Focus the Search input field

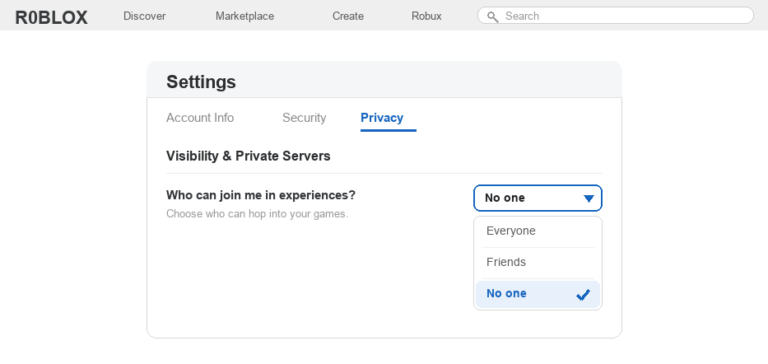tap(615, 16)
